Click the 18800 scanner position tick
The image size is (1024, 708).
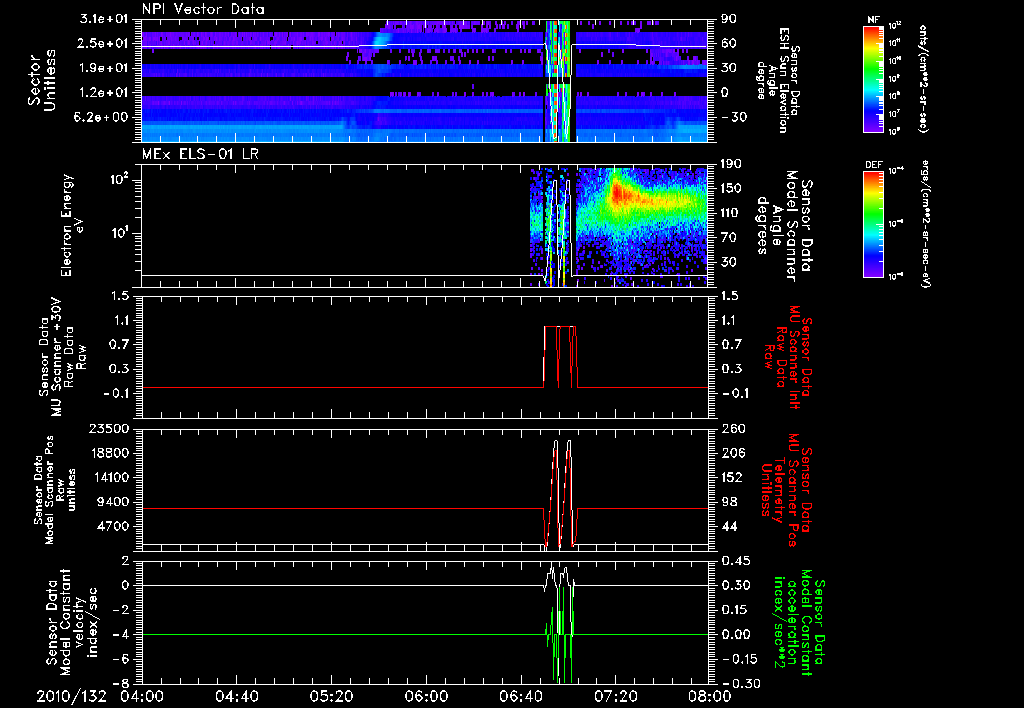pos(109,453)
